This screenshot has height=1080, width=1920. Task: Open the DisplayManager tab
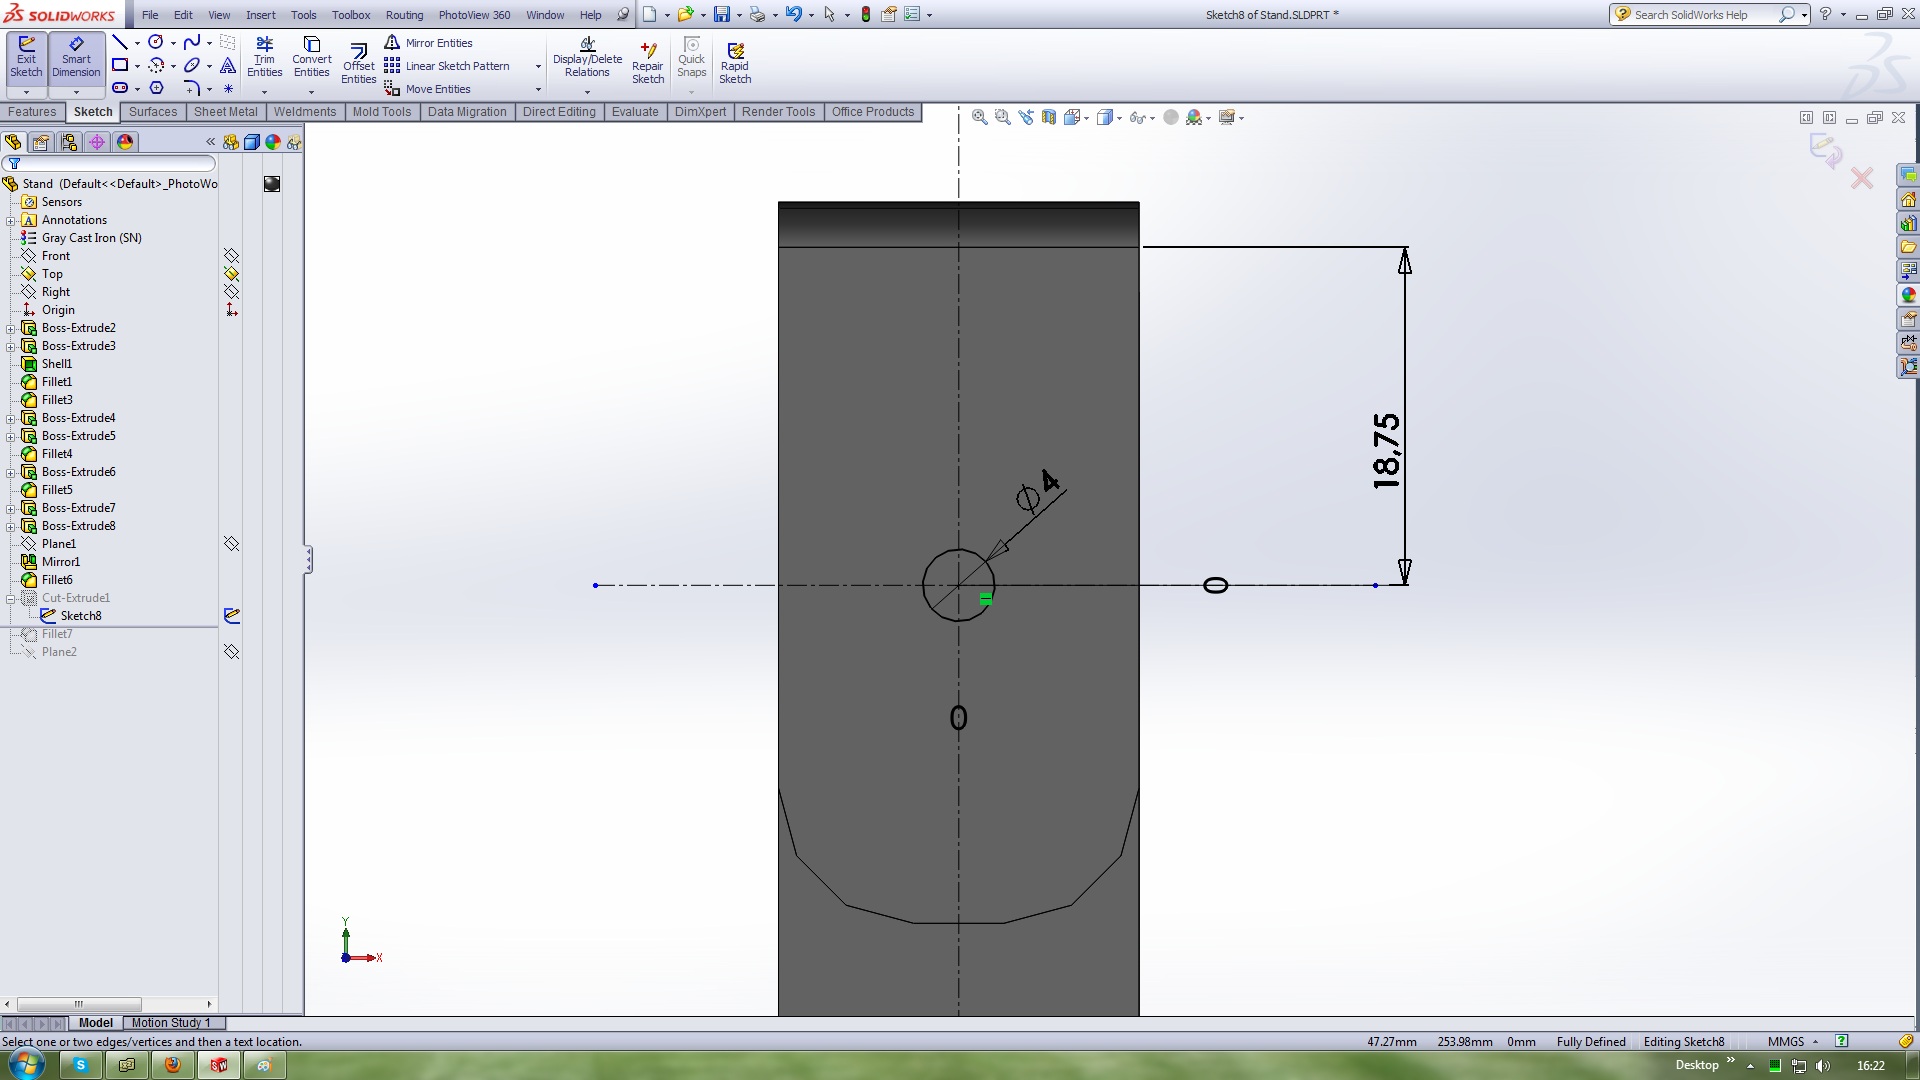[125, 142]
